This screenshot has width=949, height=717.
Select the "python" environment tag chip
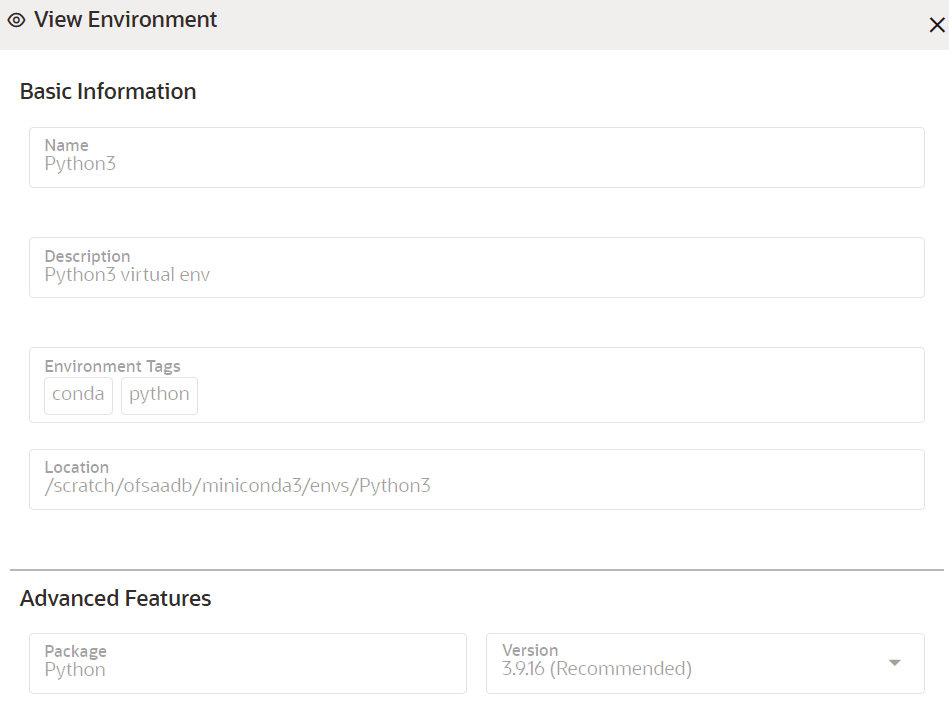[x=158, y=395]
